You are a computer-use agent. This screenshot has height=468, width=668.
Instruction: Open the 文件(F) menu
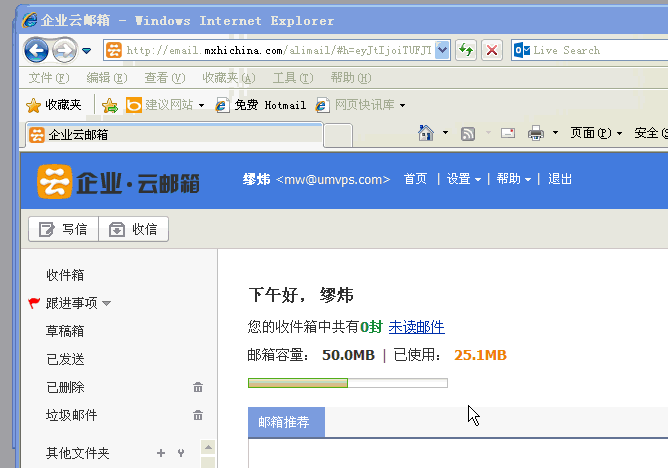coord(49,78)
